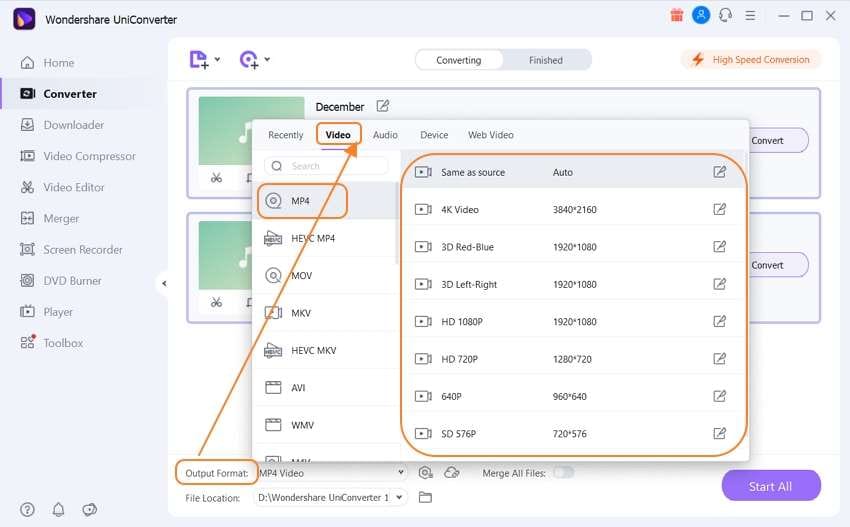Image resolution: width=850 pixels, height=527 pixels.
Task: Switch to the Recently tab
Action: [286, 135]
